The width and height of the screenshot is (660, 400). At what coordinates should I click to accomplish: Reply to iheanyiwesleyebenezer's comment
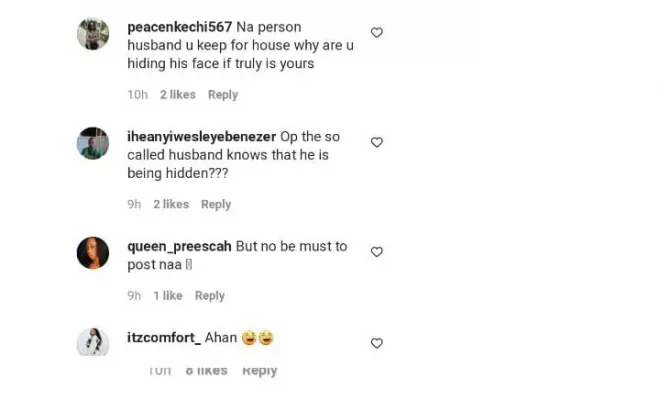point(216,204)
